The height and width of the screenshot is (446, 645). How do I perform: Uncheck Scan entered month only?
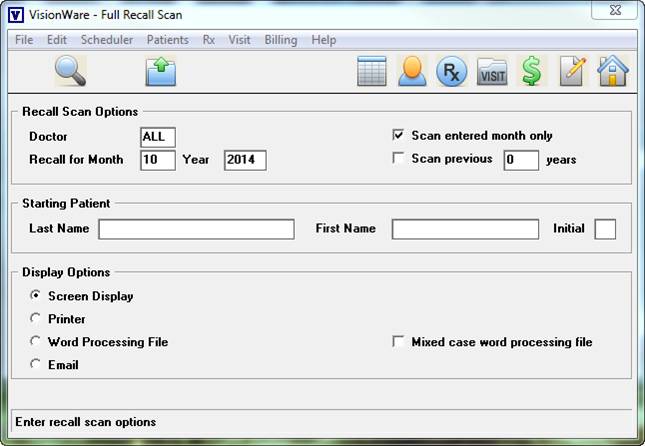[x=398, y=135]
